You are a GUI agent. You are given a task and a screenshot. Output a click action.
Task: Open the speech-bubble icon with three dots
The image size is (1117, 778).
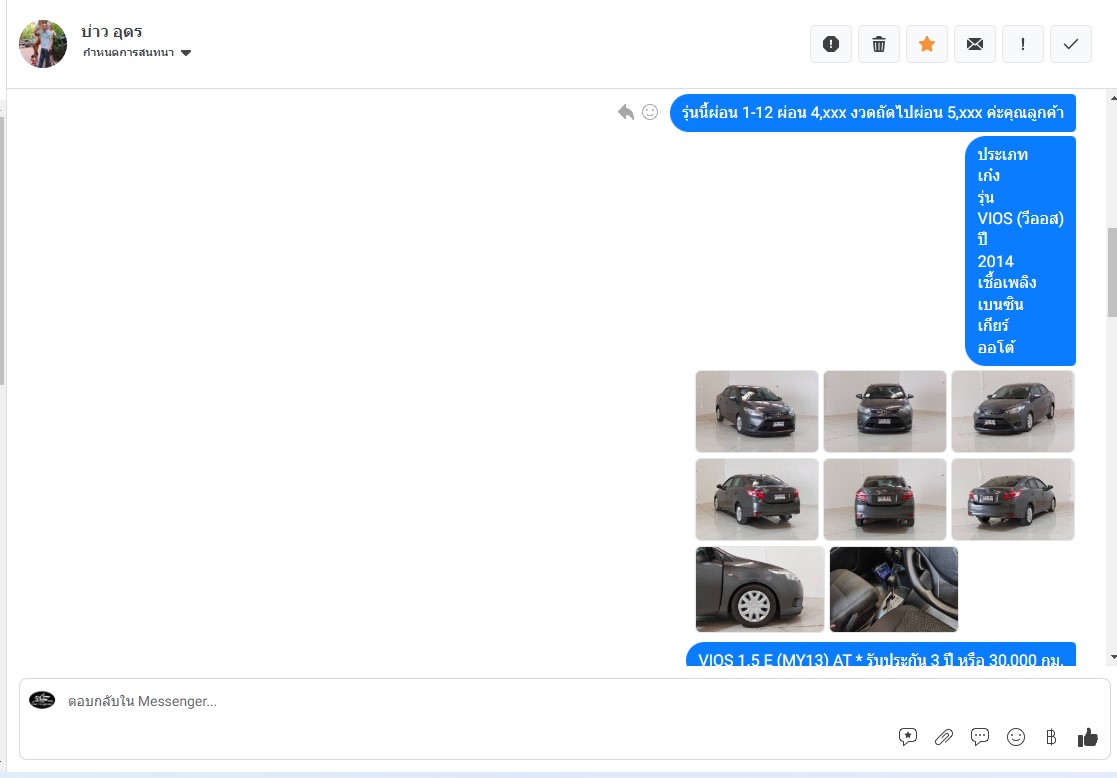[x=980, y=737]
